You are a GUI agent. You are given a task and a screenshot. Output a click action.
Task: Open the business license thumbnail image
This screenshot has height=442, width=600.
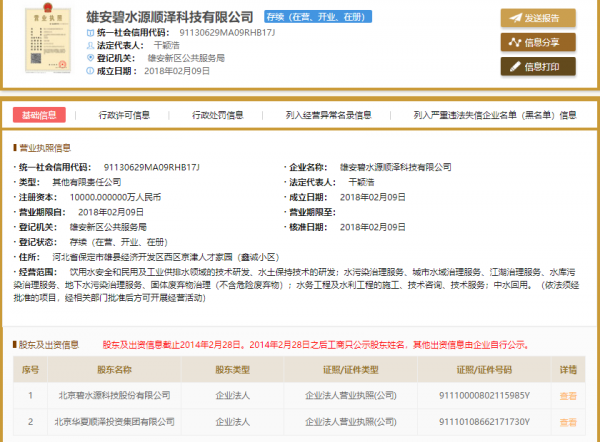point(48,38)
